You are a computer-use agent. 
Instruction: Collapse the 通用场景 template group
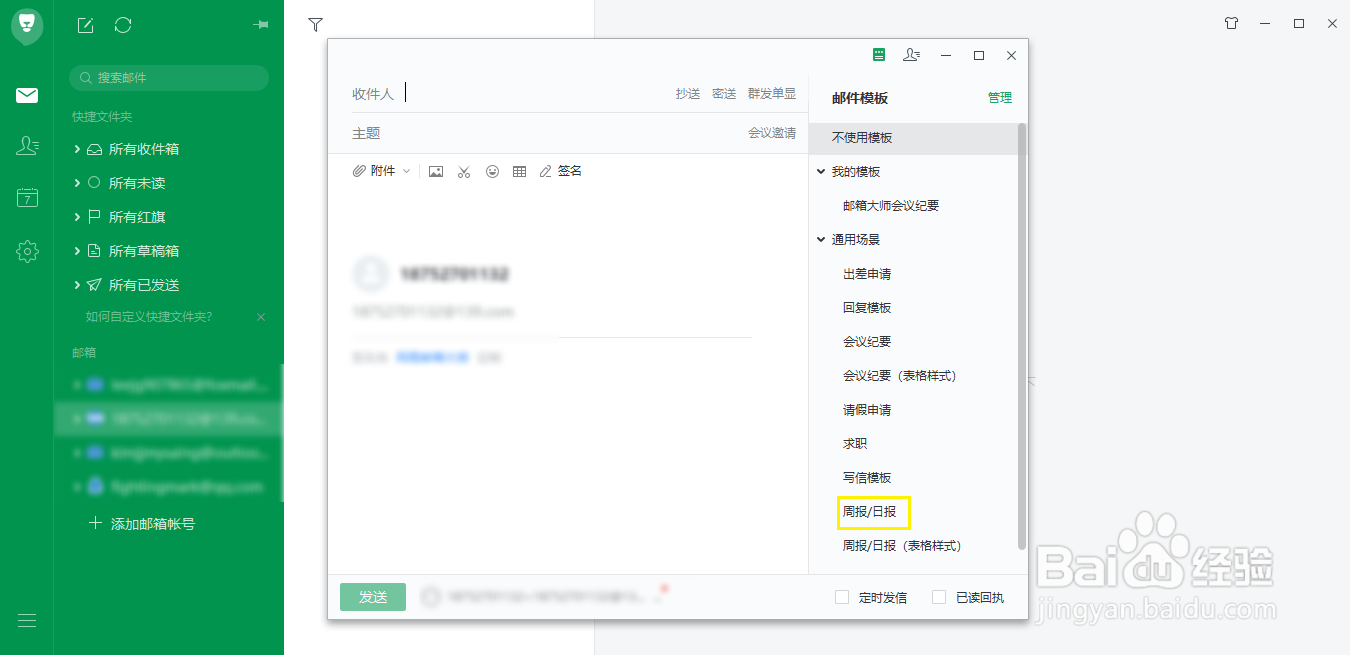pyautogui.click(x=821, y=239)
